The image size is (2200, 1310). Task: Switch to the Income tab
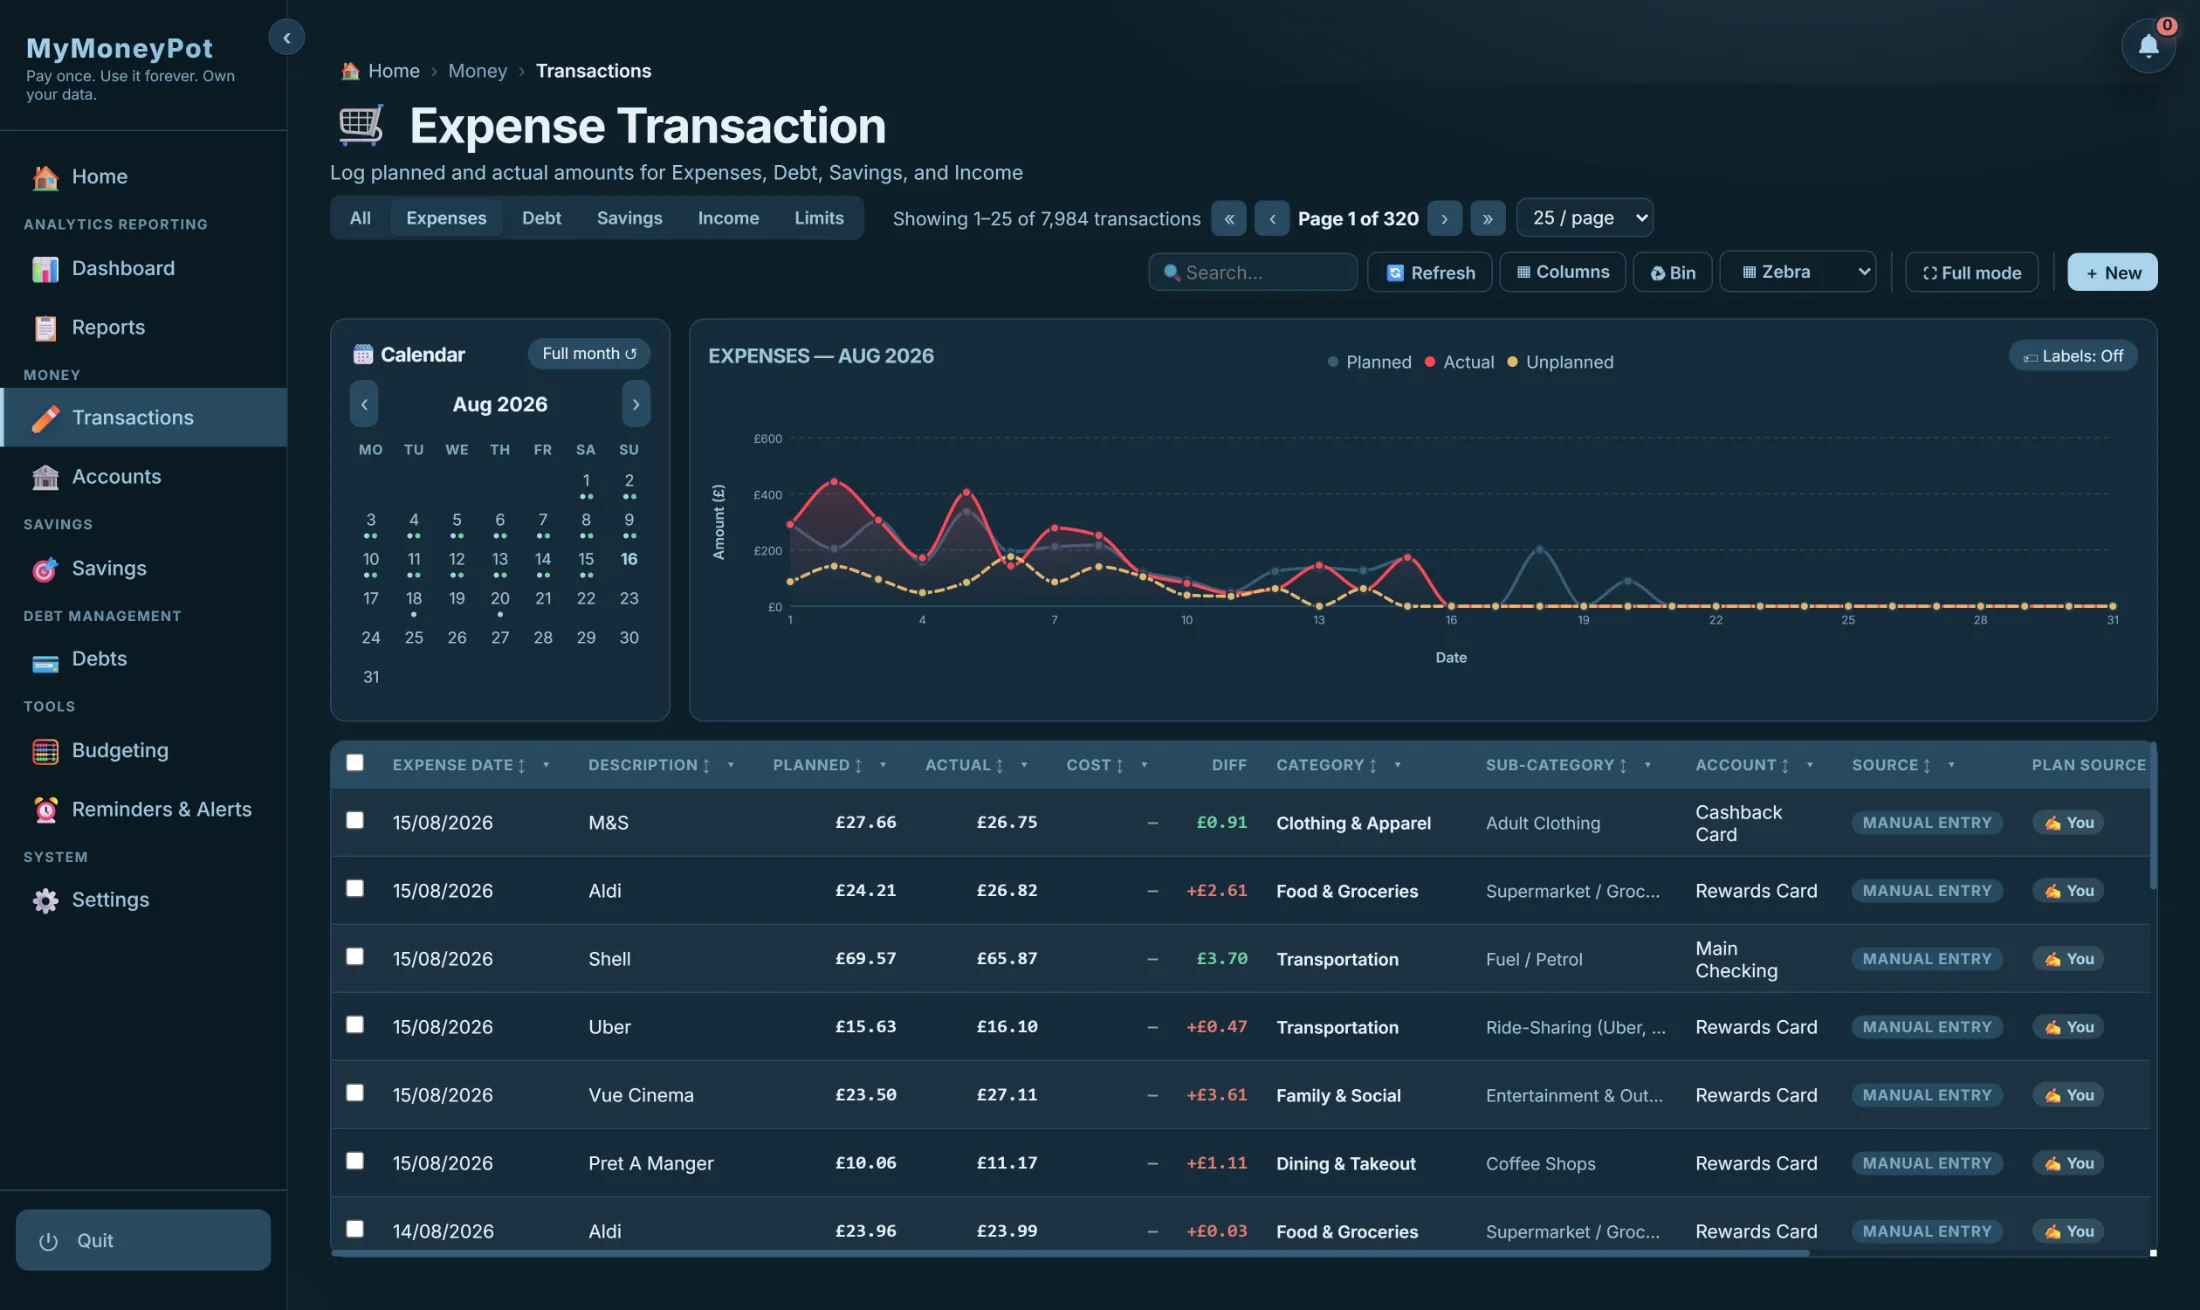728,218
